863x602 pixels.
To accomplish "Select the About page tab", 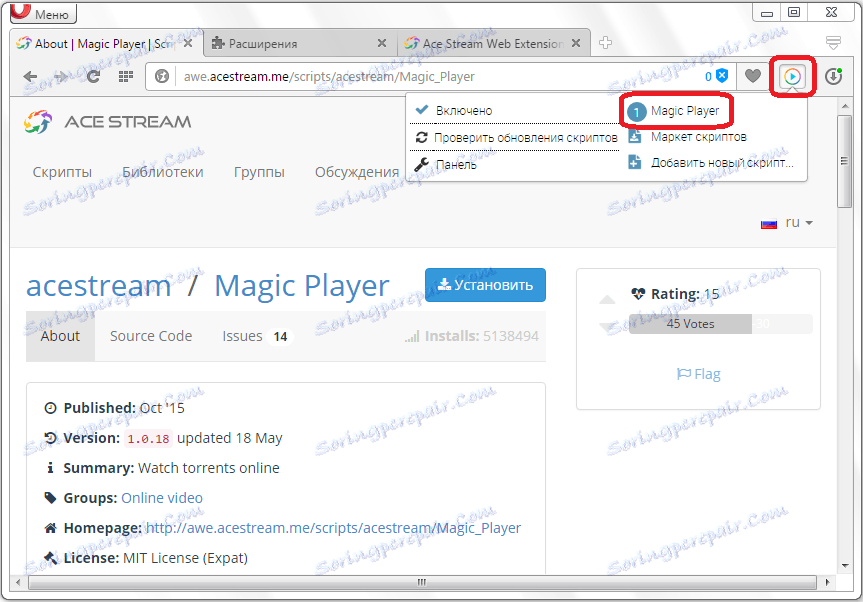I will coord(61,336).
